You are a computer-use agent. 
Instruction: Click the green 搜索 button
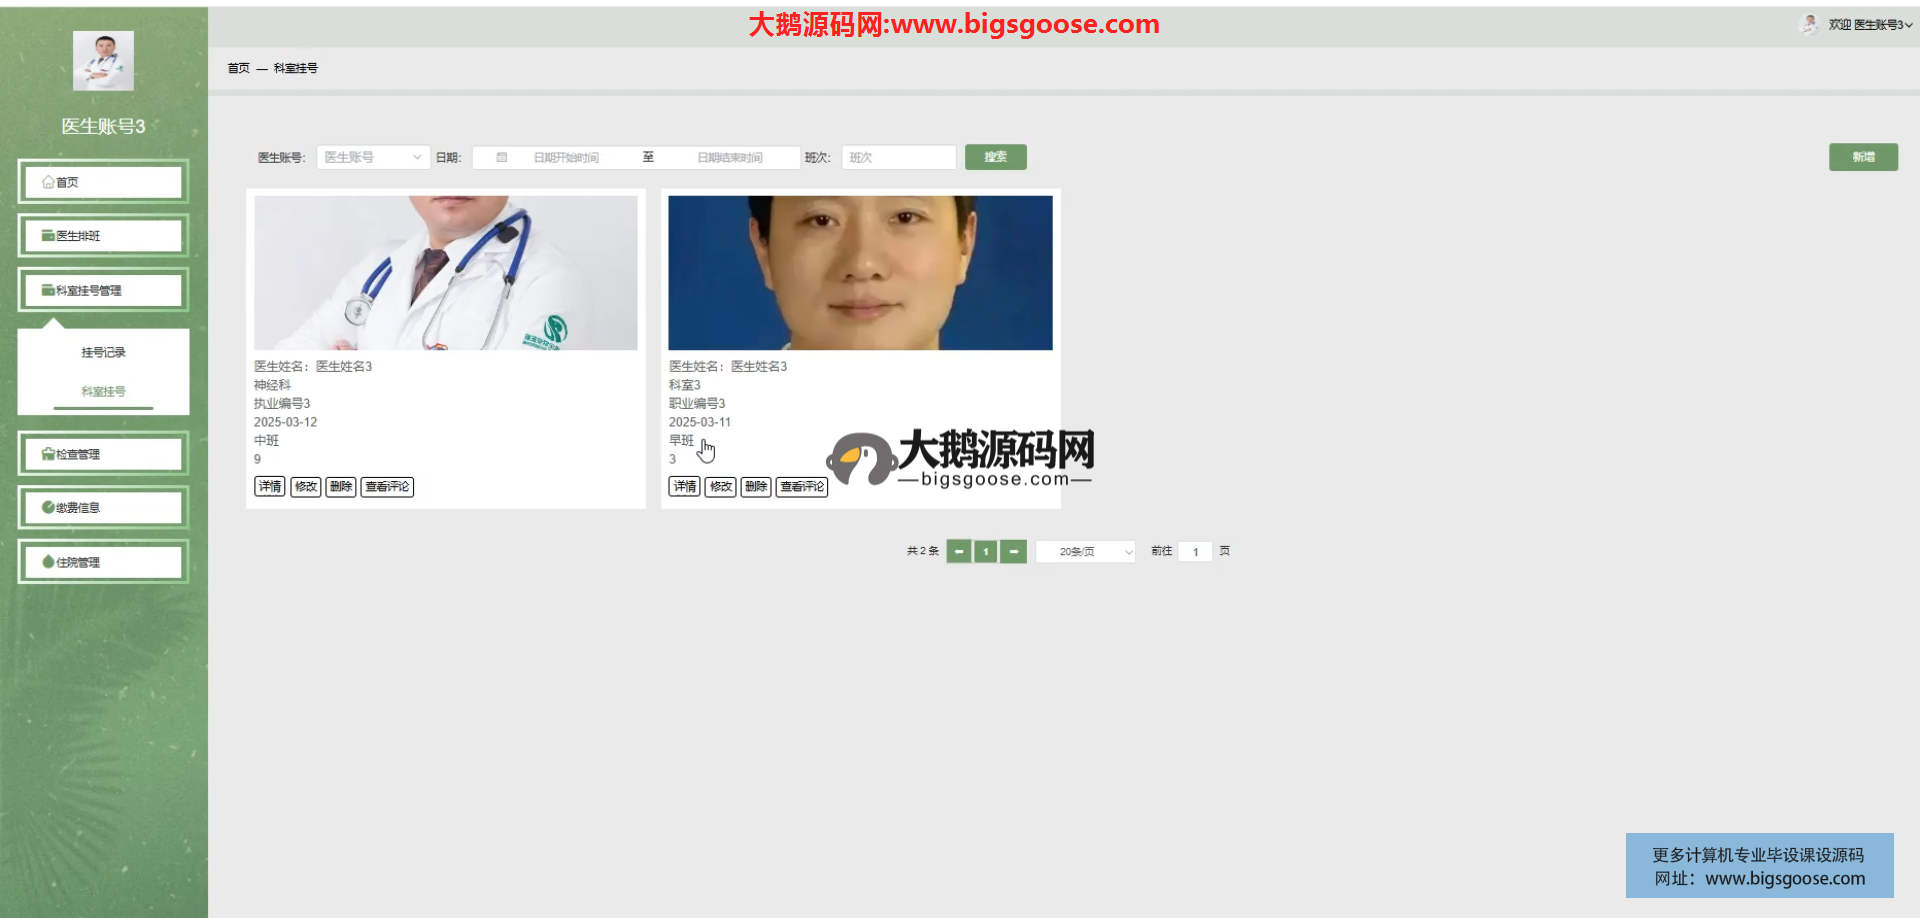pyautogui.click(x=995, y=157)
